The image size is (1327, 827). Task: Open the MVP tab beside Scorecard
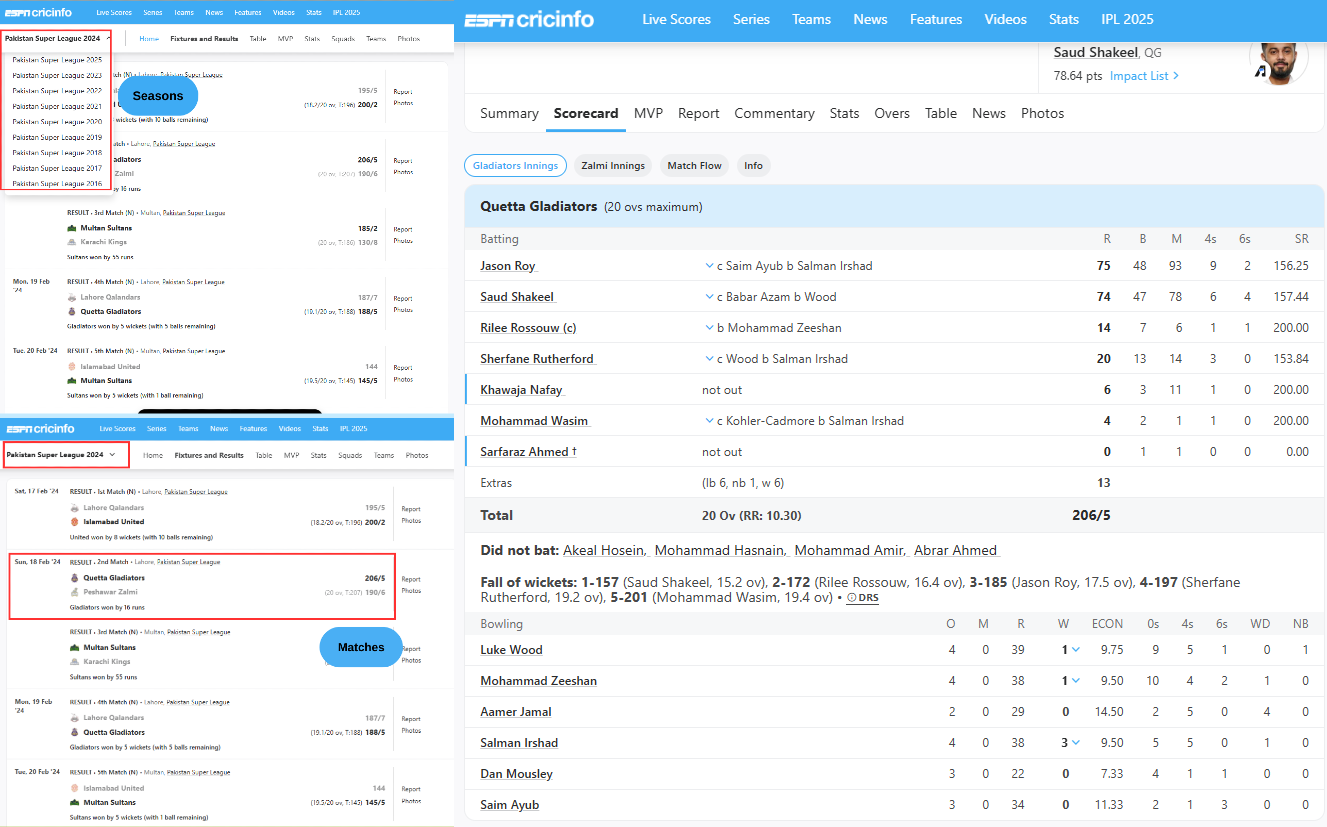pyautogui.click(x=648, y=113)
